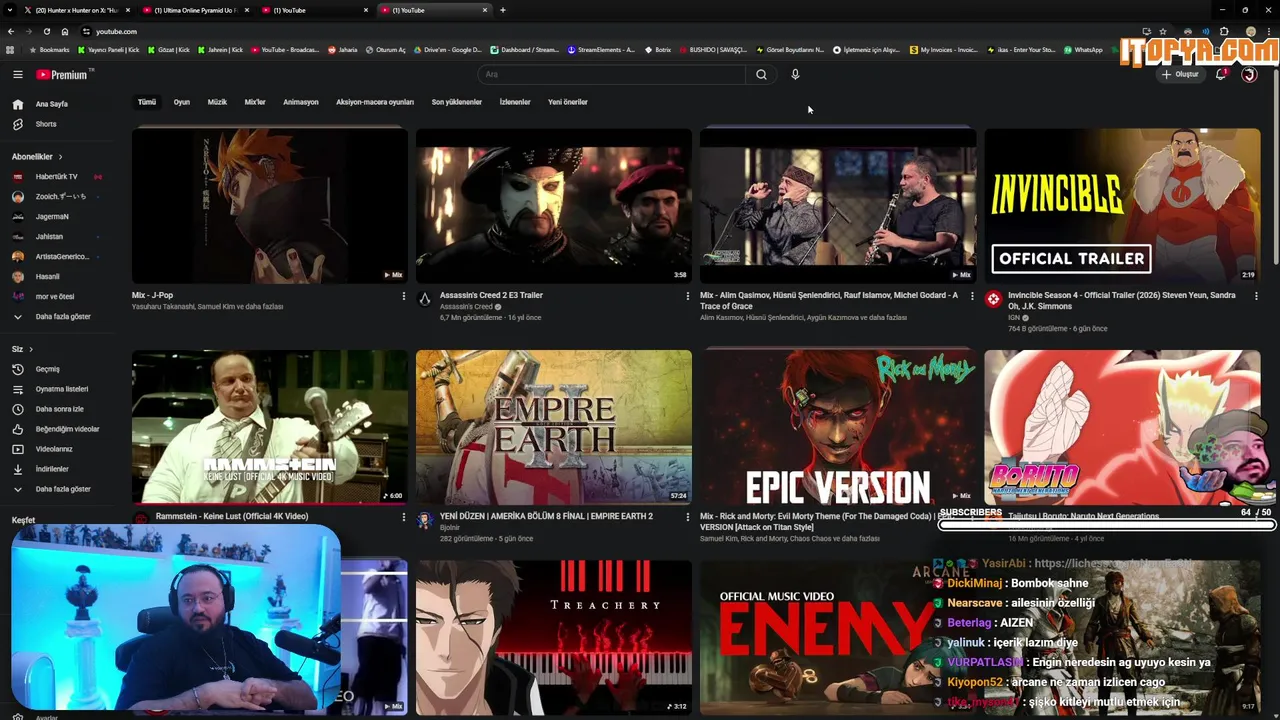Open options for Empire Earth 2 video

[x=687, y=517]
